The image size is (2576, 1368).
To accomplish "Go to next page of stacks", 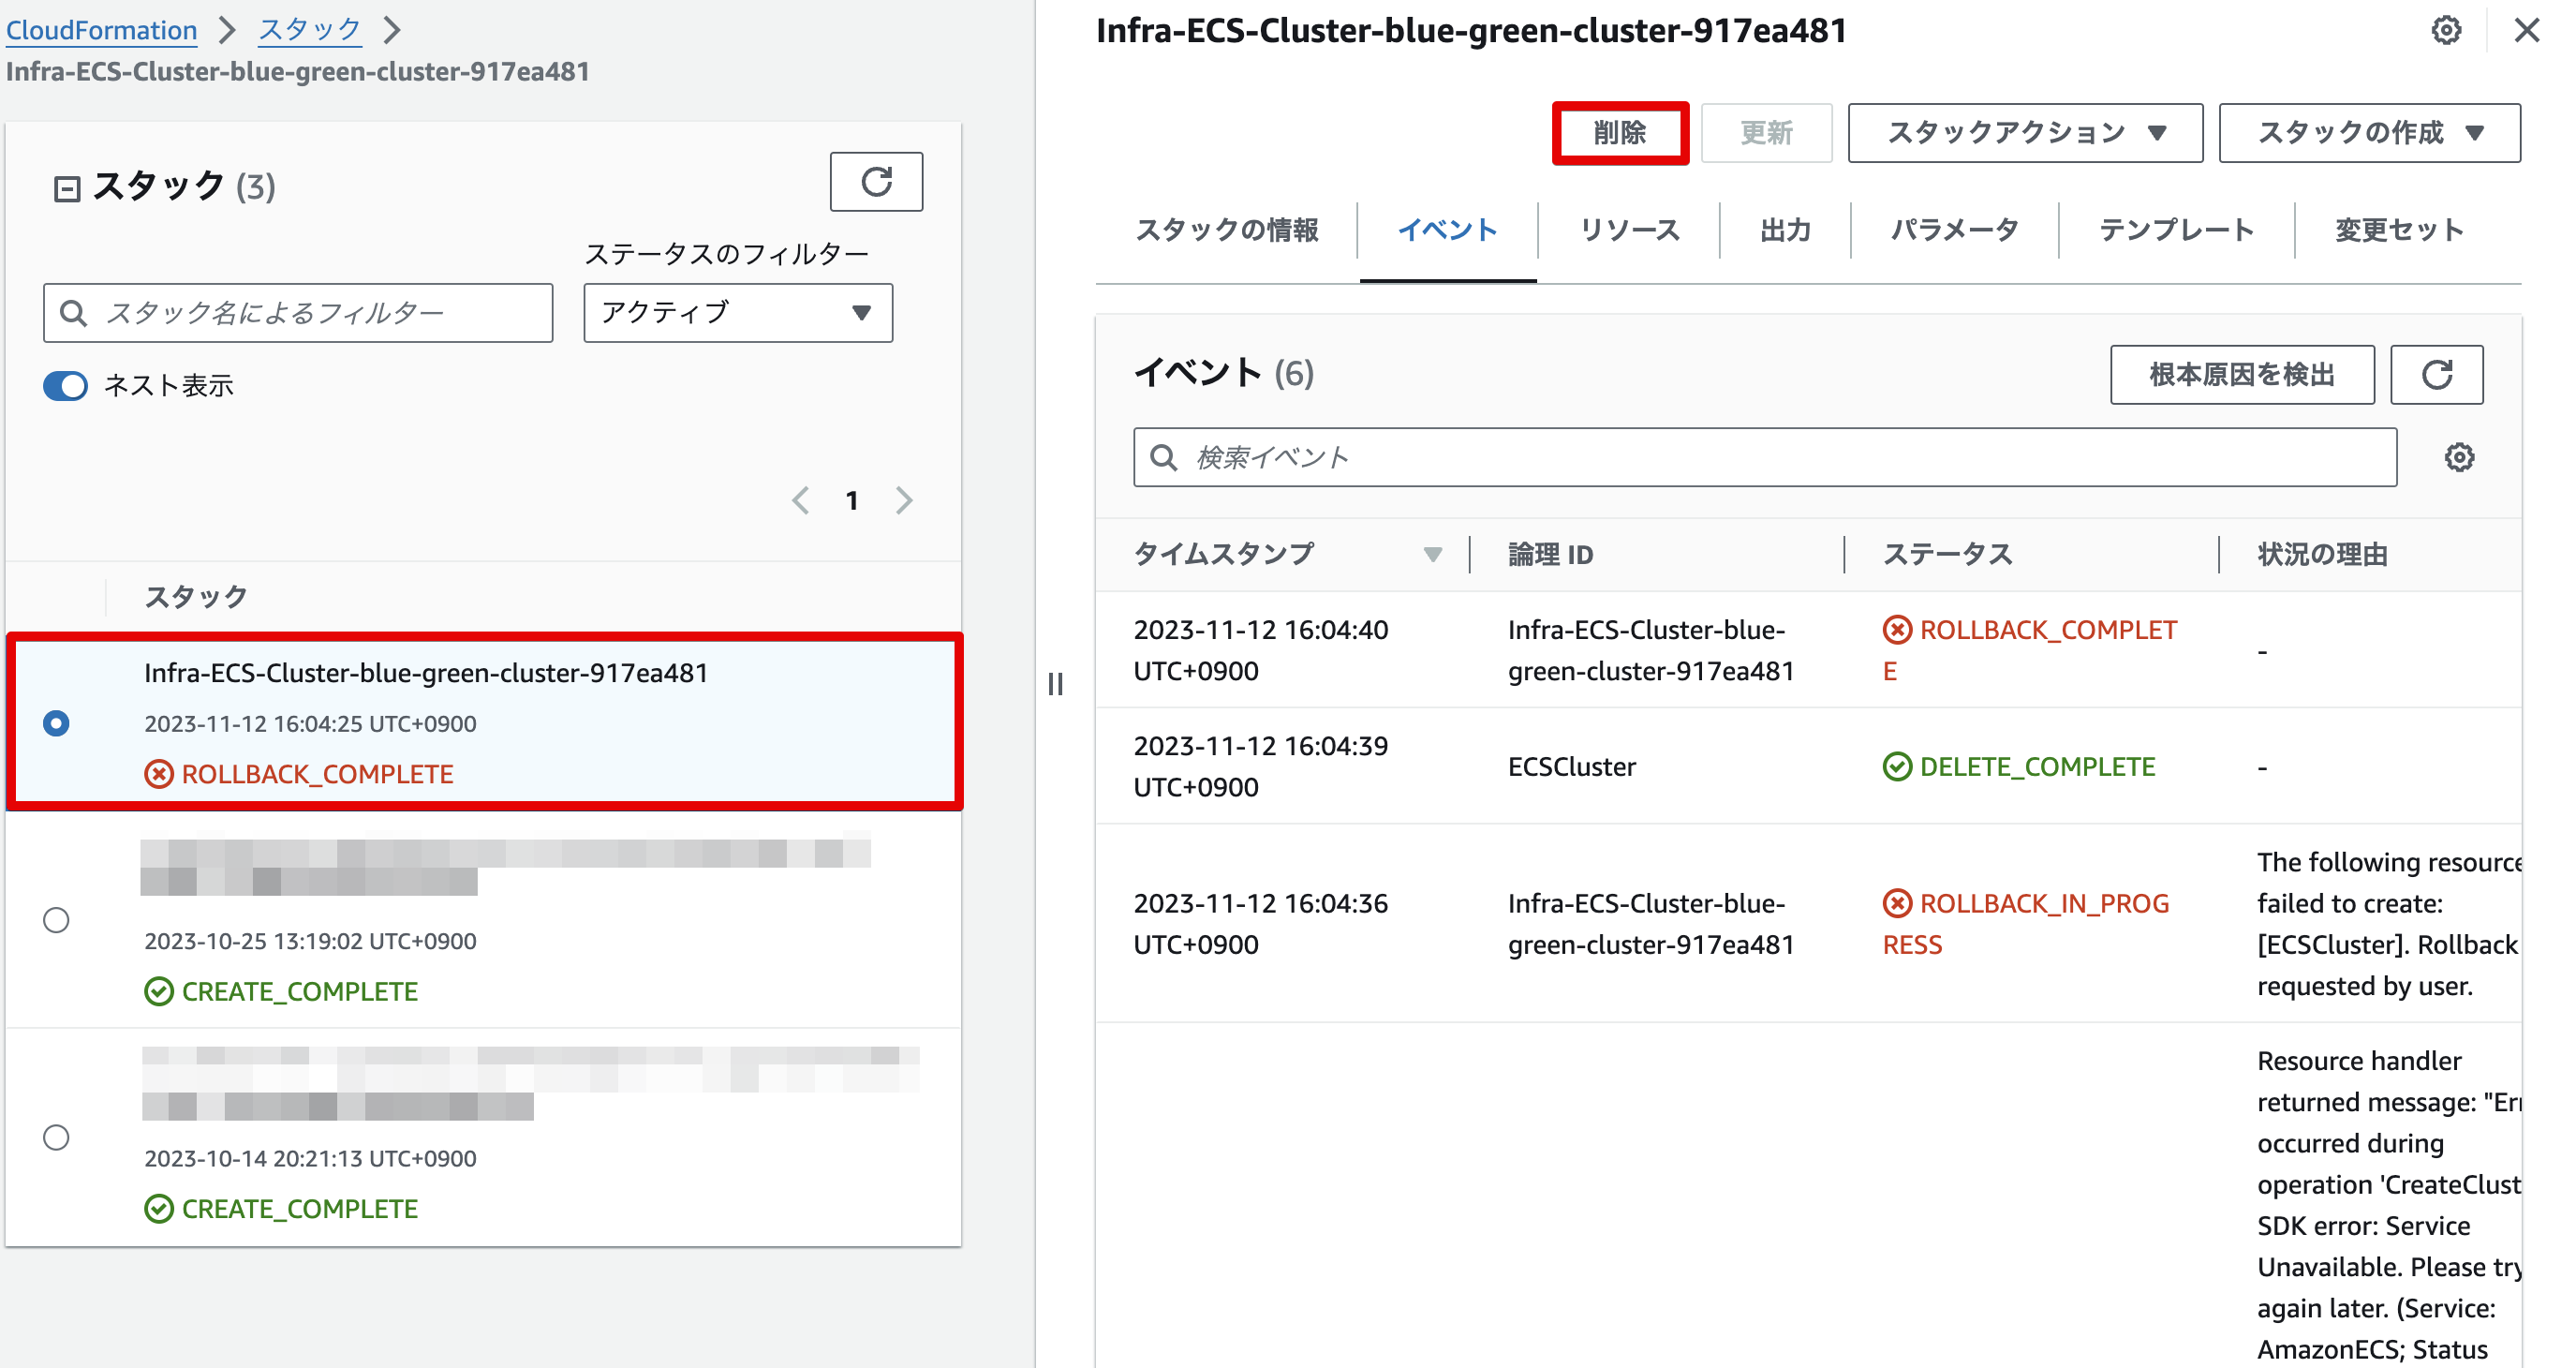I will point(904,500).
